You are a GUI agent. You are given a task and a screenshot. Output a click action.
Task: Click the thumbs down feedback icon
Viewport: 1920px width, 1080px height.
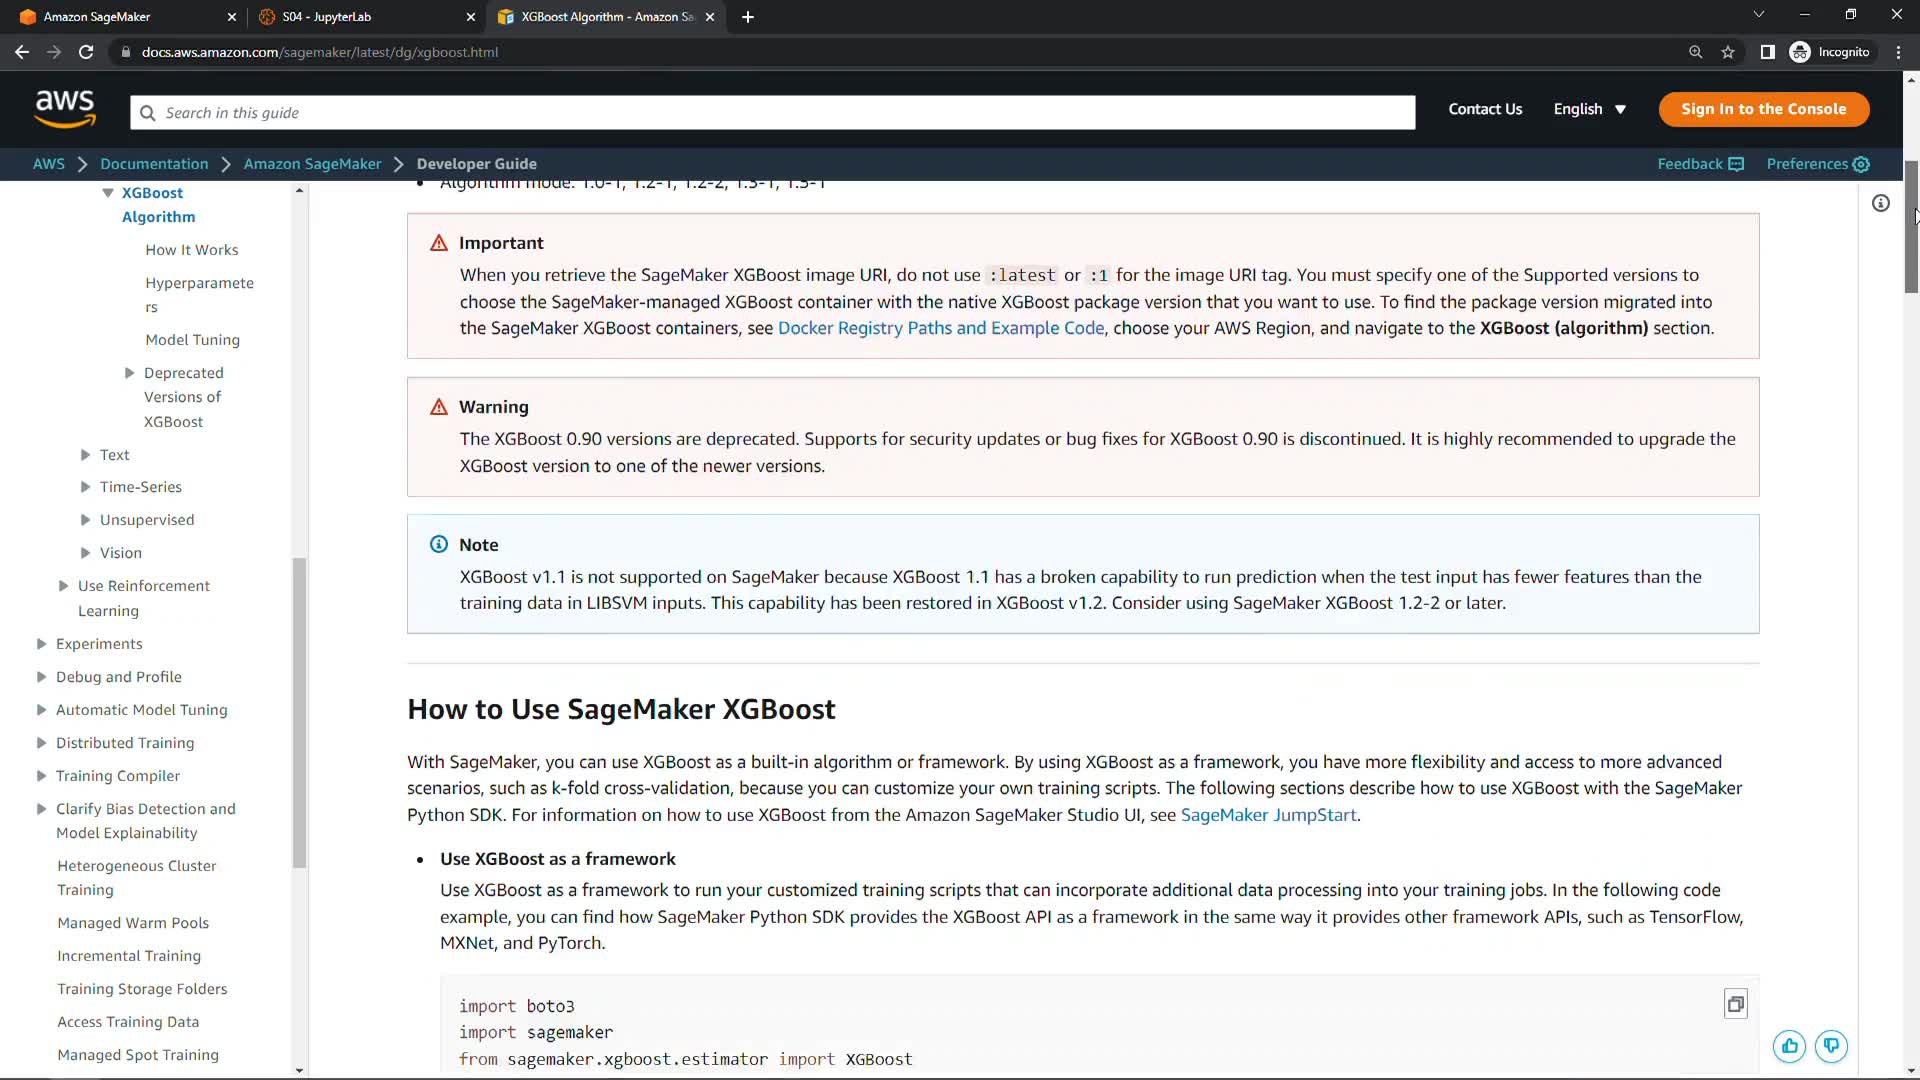pyautogui.click(x=1831, y=1046)
